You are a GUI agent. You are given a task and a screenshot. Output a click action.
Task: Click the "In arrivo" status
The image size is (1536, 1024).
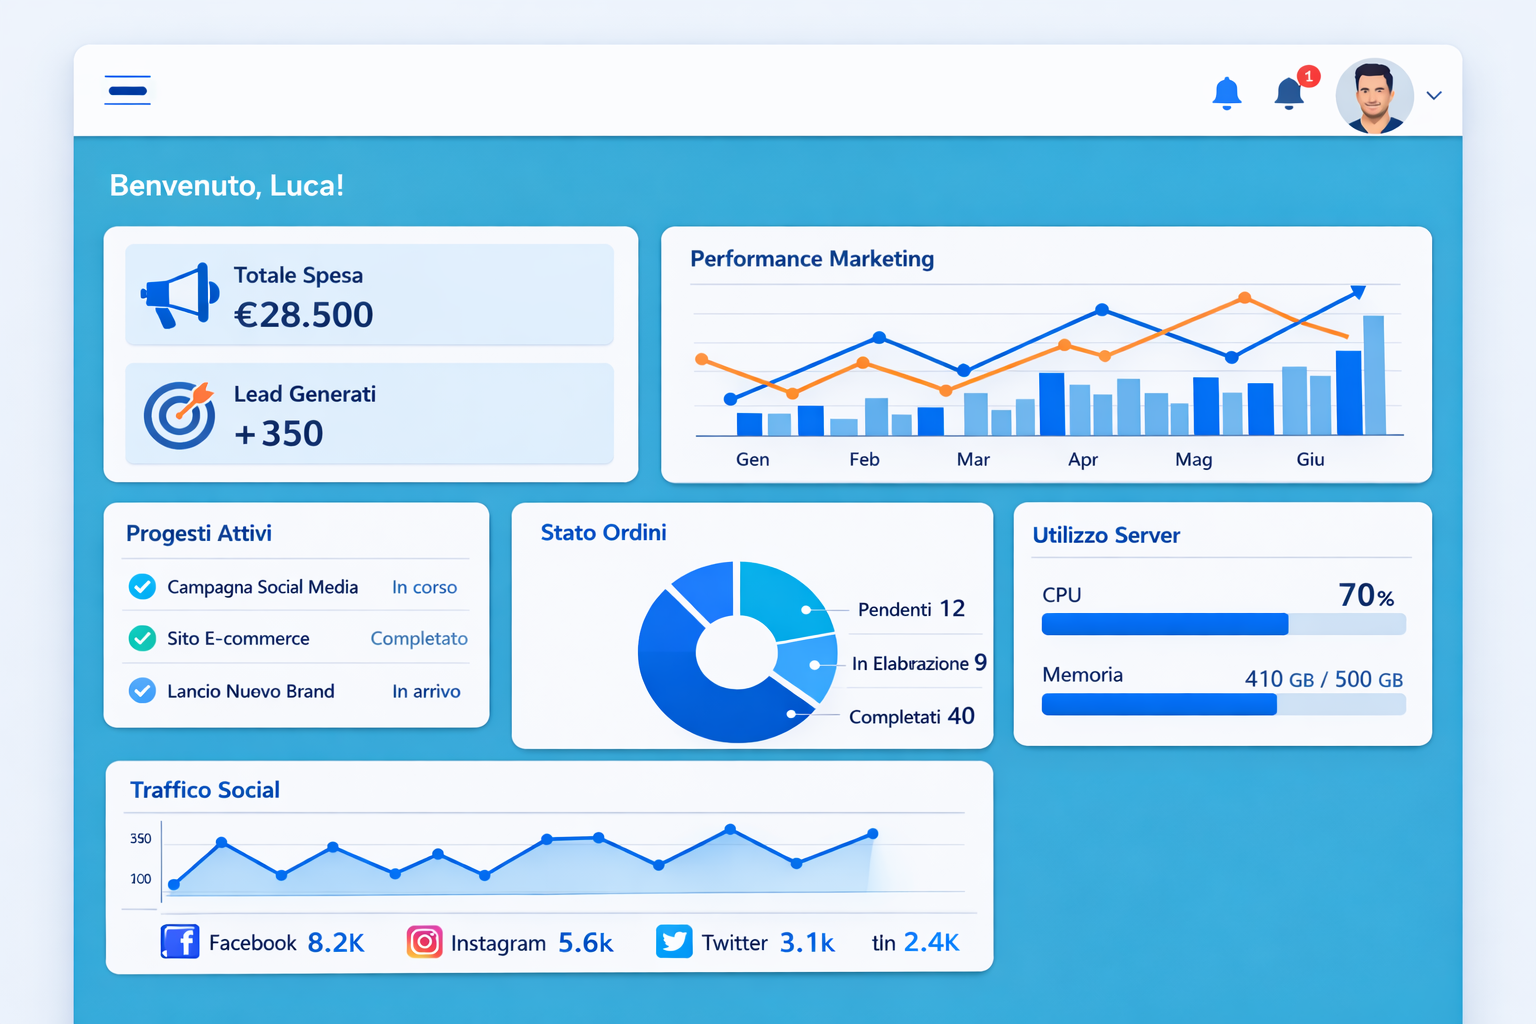(426, 691)
